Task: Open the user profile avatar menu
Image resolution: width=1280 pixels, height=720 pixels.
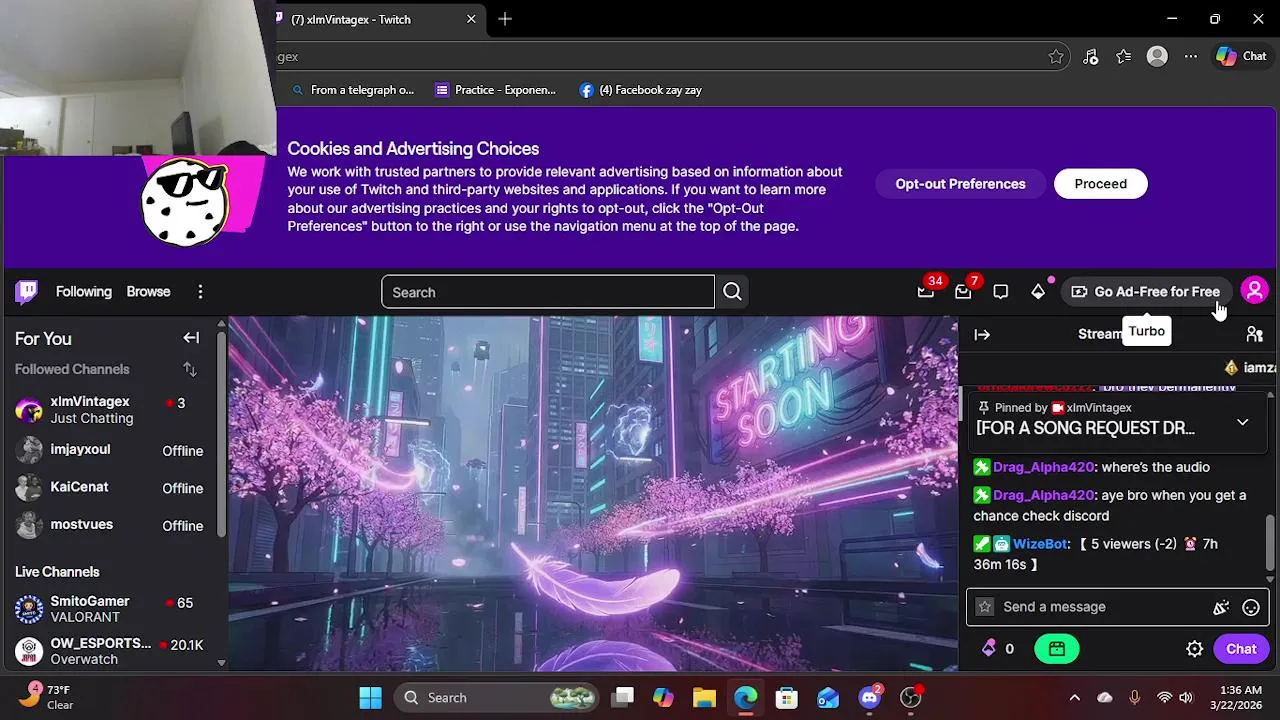Action: point(1254,291)
